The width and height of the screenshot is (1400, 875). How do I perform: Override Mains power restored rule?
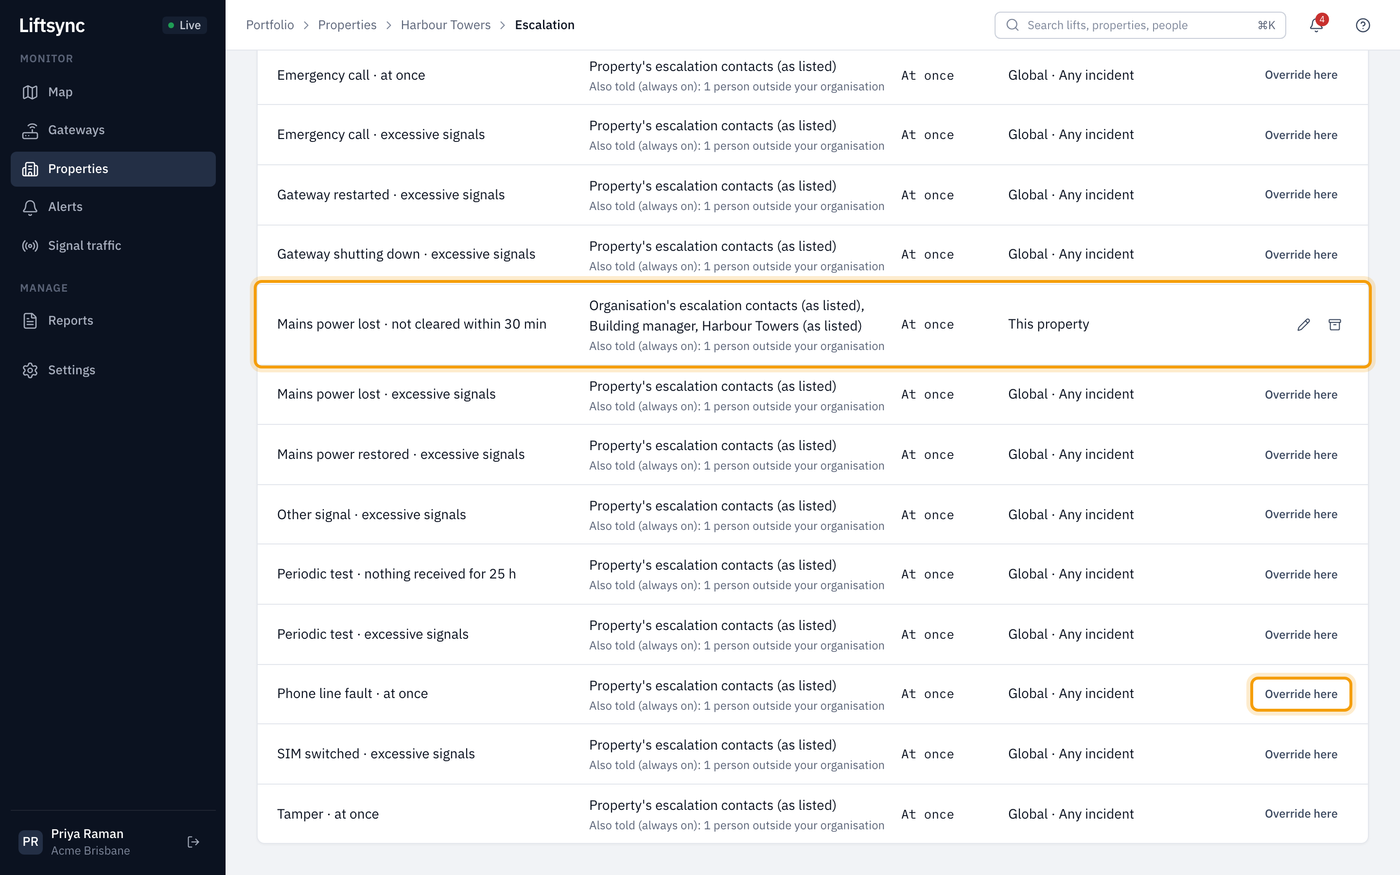pos(1301,455)
